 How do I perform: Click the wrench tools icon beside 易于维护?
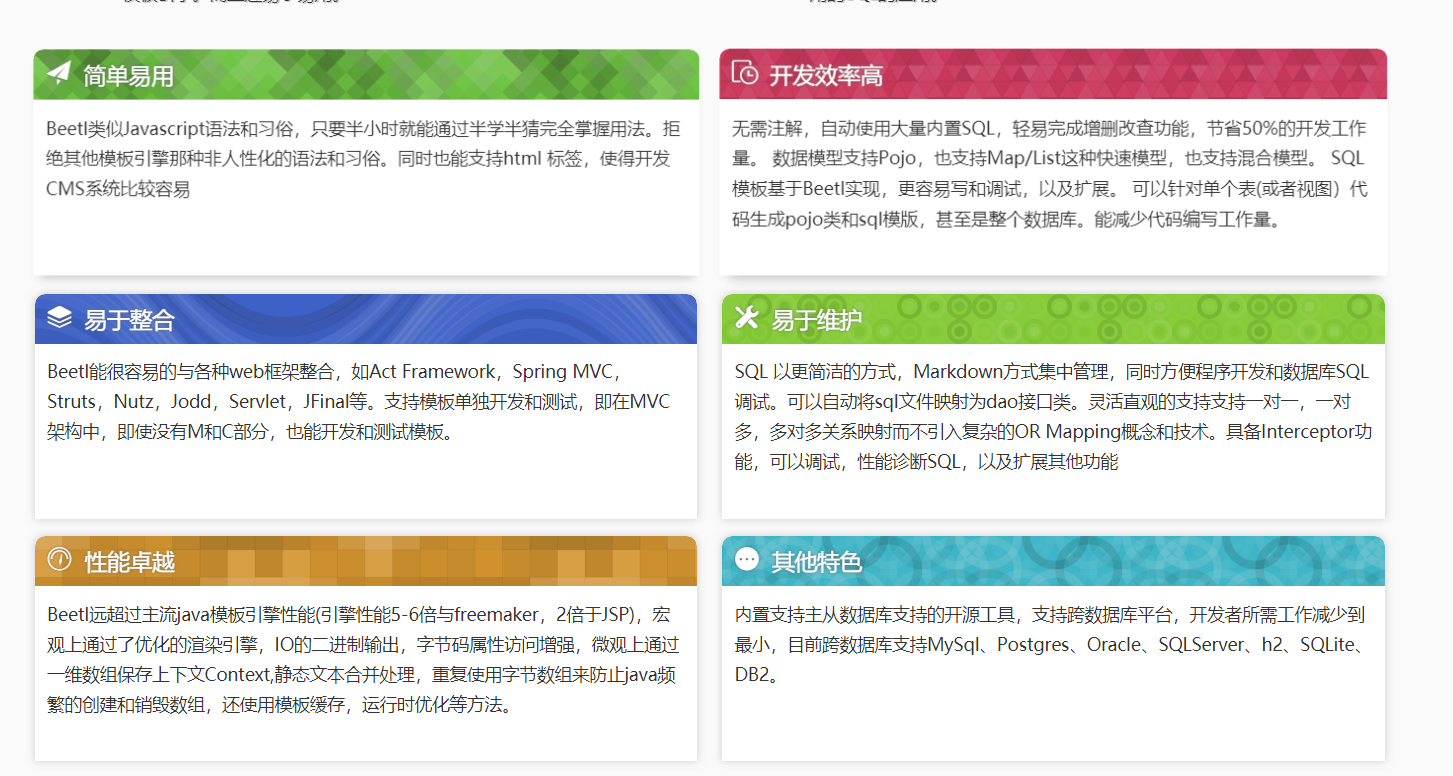click(747, 318)
